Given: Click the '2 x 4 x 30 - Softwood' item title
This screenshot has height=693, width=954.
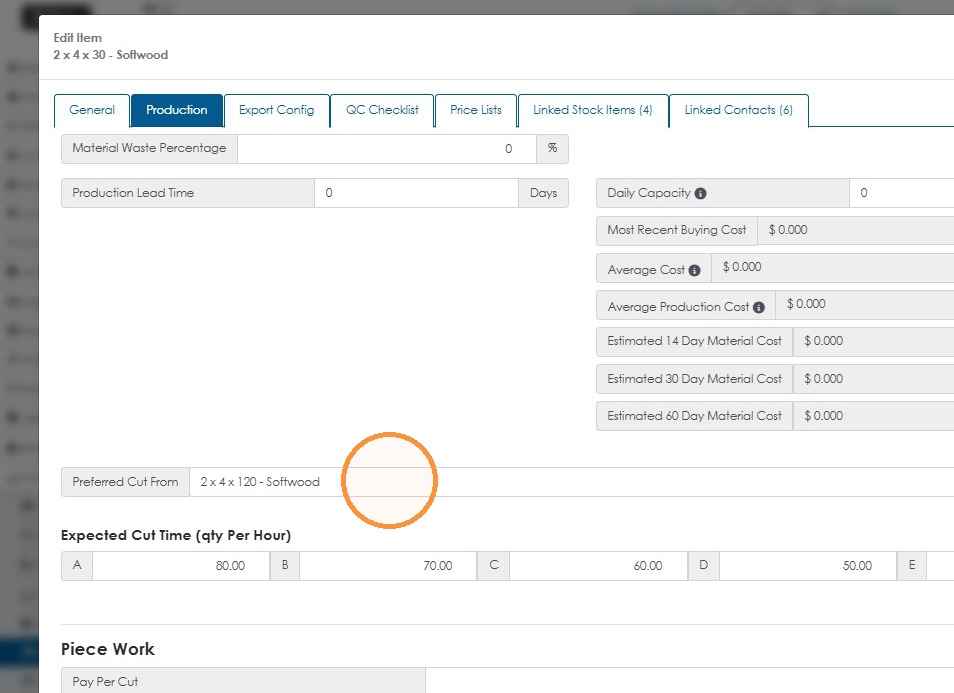Looking at the screenshot, I should click(111, 55).
